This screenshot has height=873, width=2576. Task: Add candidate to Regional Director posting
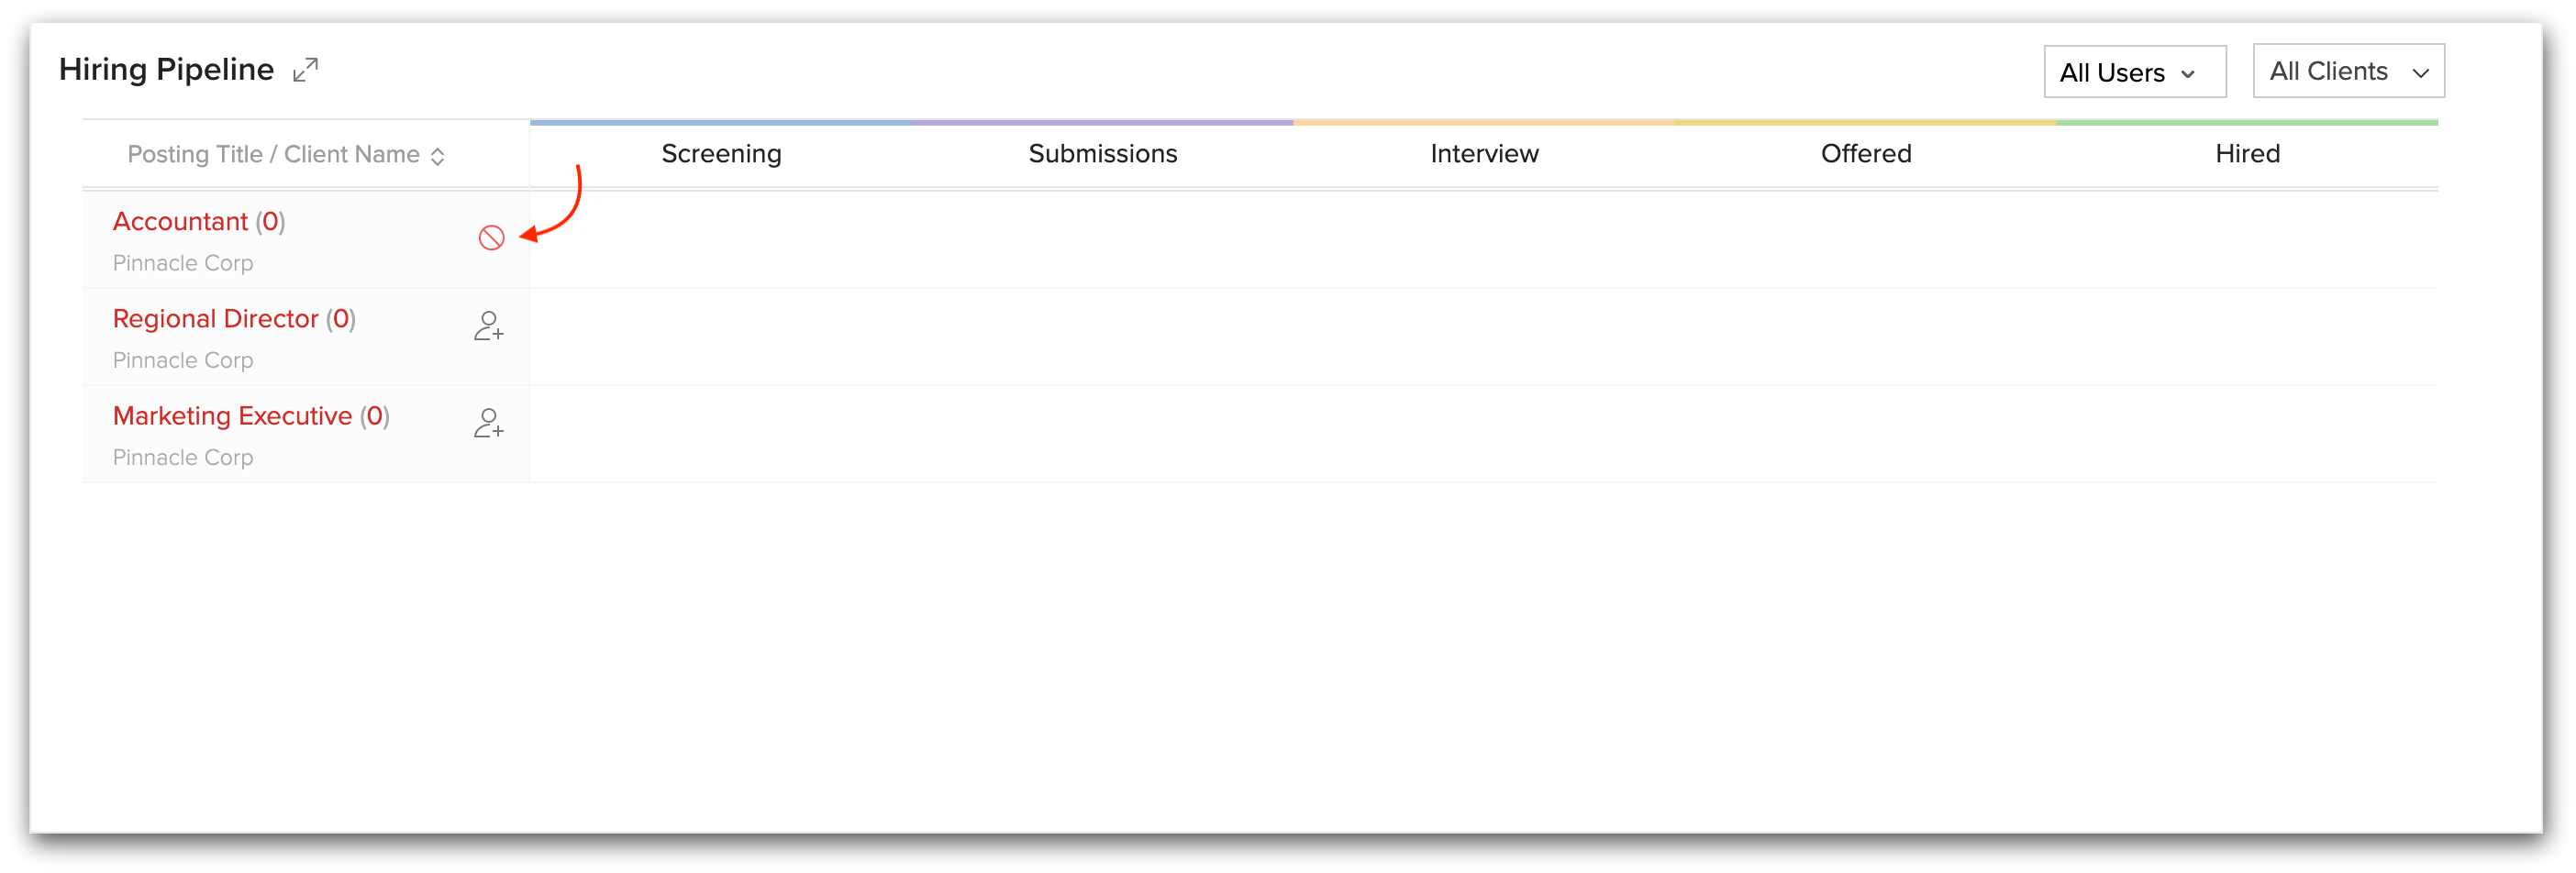coord(488,326)
